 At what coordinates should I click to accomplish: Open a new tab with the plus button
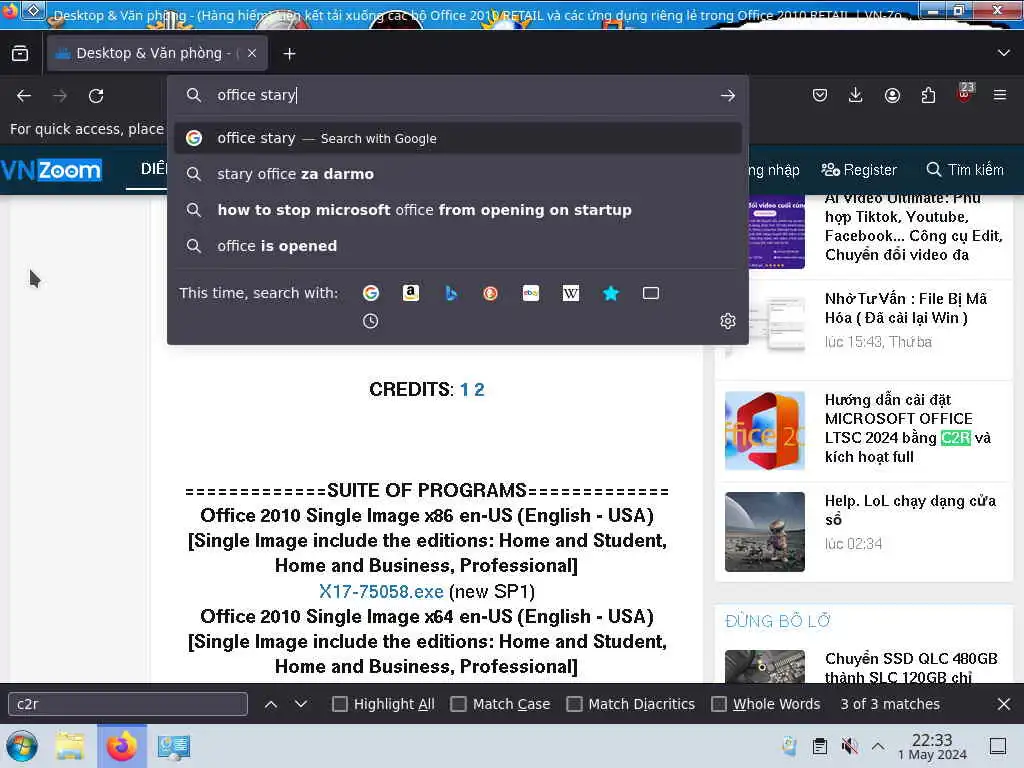(x=289, y=54)
